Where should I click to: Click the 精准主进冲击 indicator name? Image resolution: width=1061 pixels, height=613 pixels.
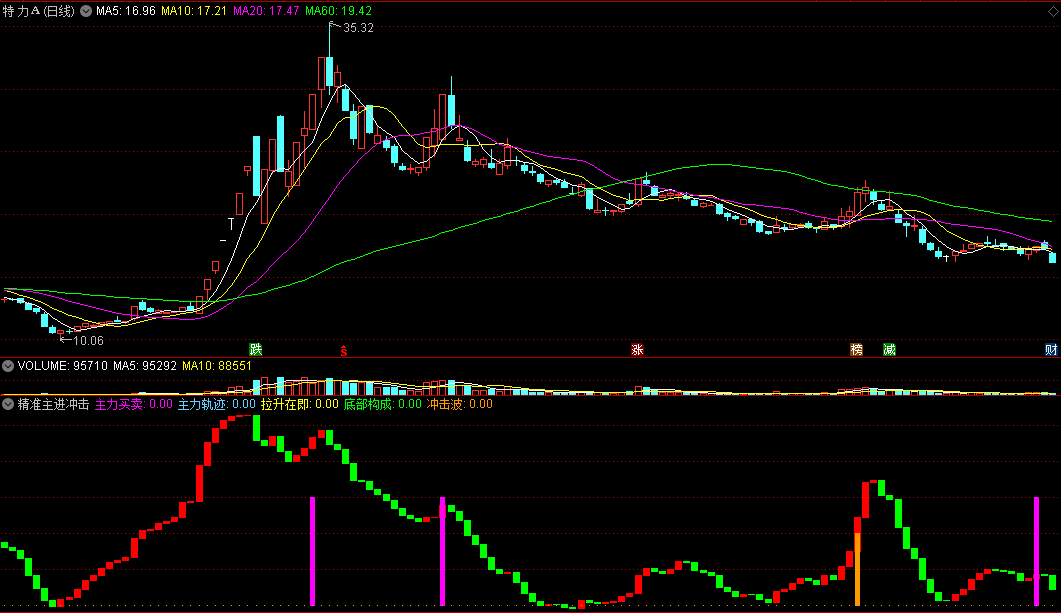click(x=53, y=404)
